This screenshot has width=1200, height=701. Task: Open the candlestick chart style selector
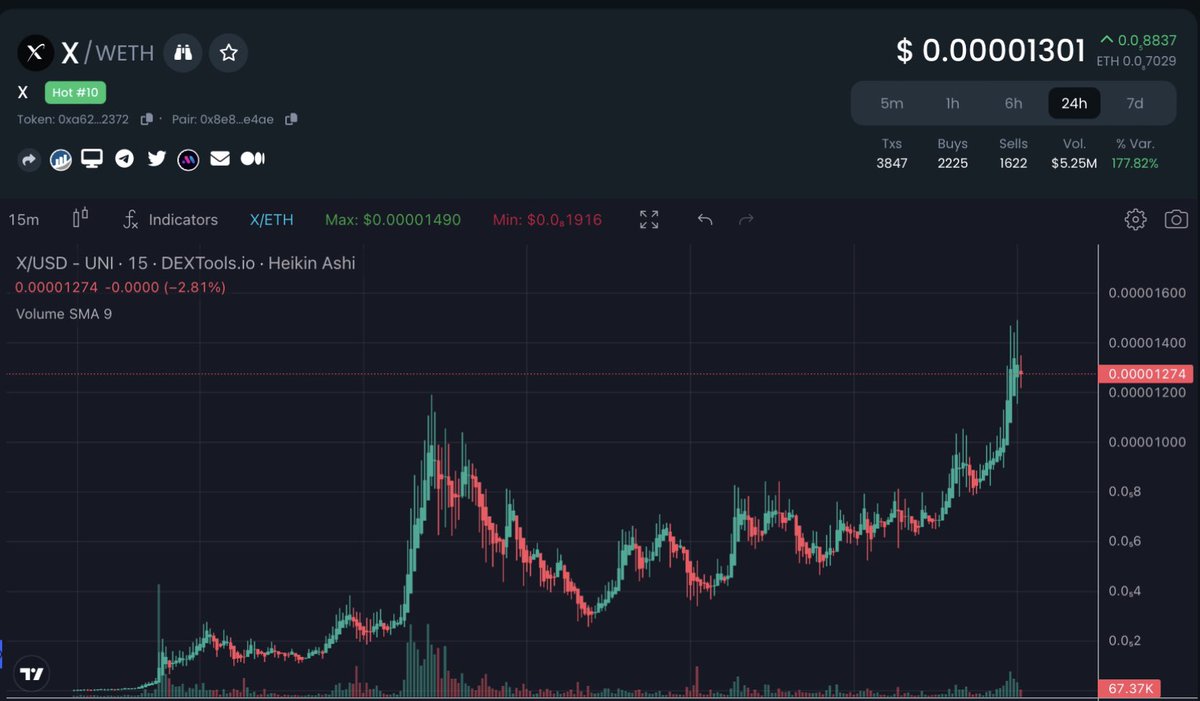[81, 219]
